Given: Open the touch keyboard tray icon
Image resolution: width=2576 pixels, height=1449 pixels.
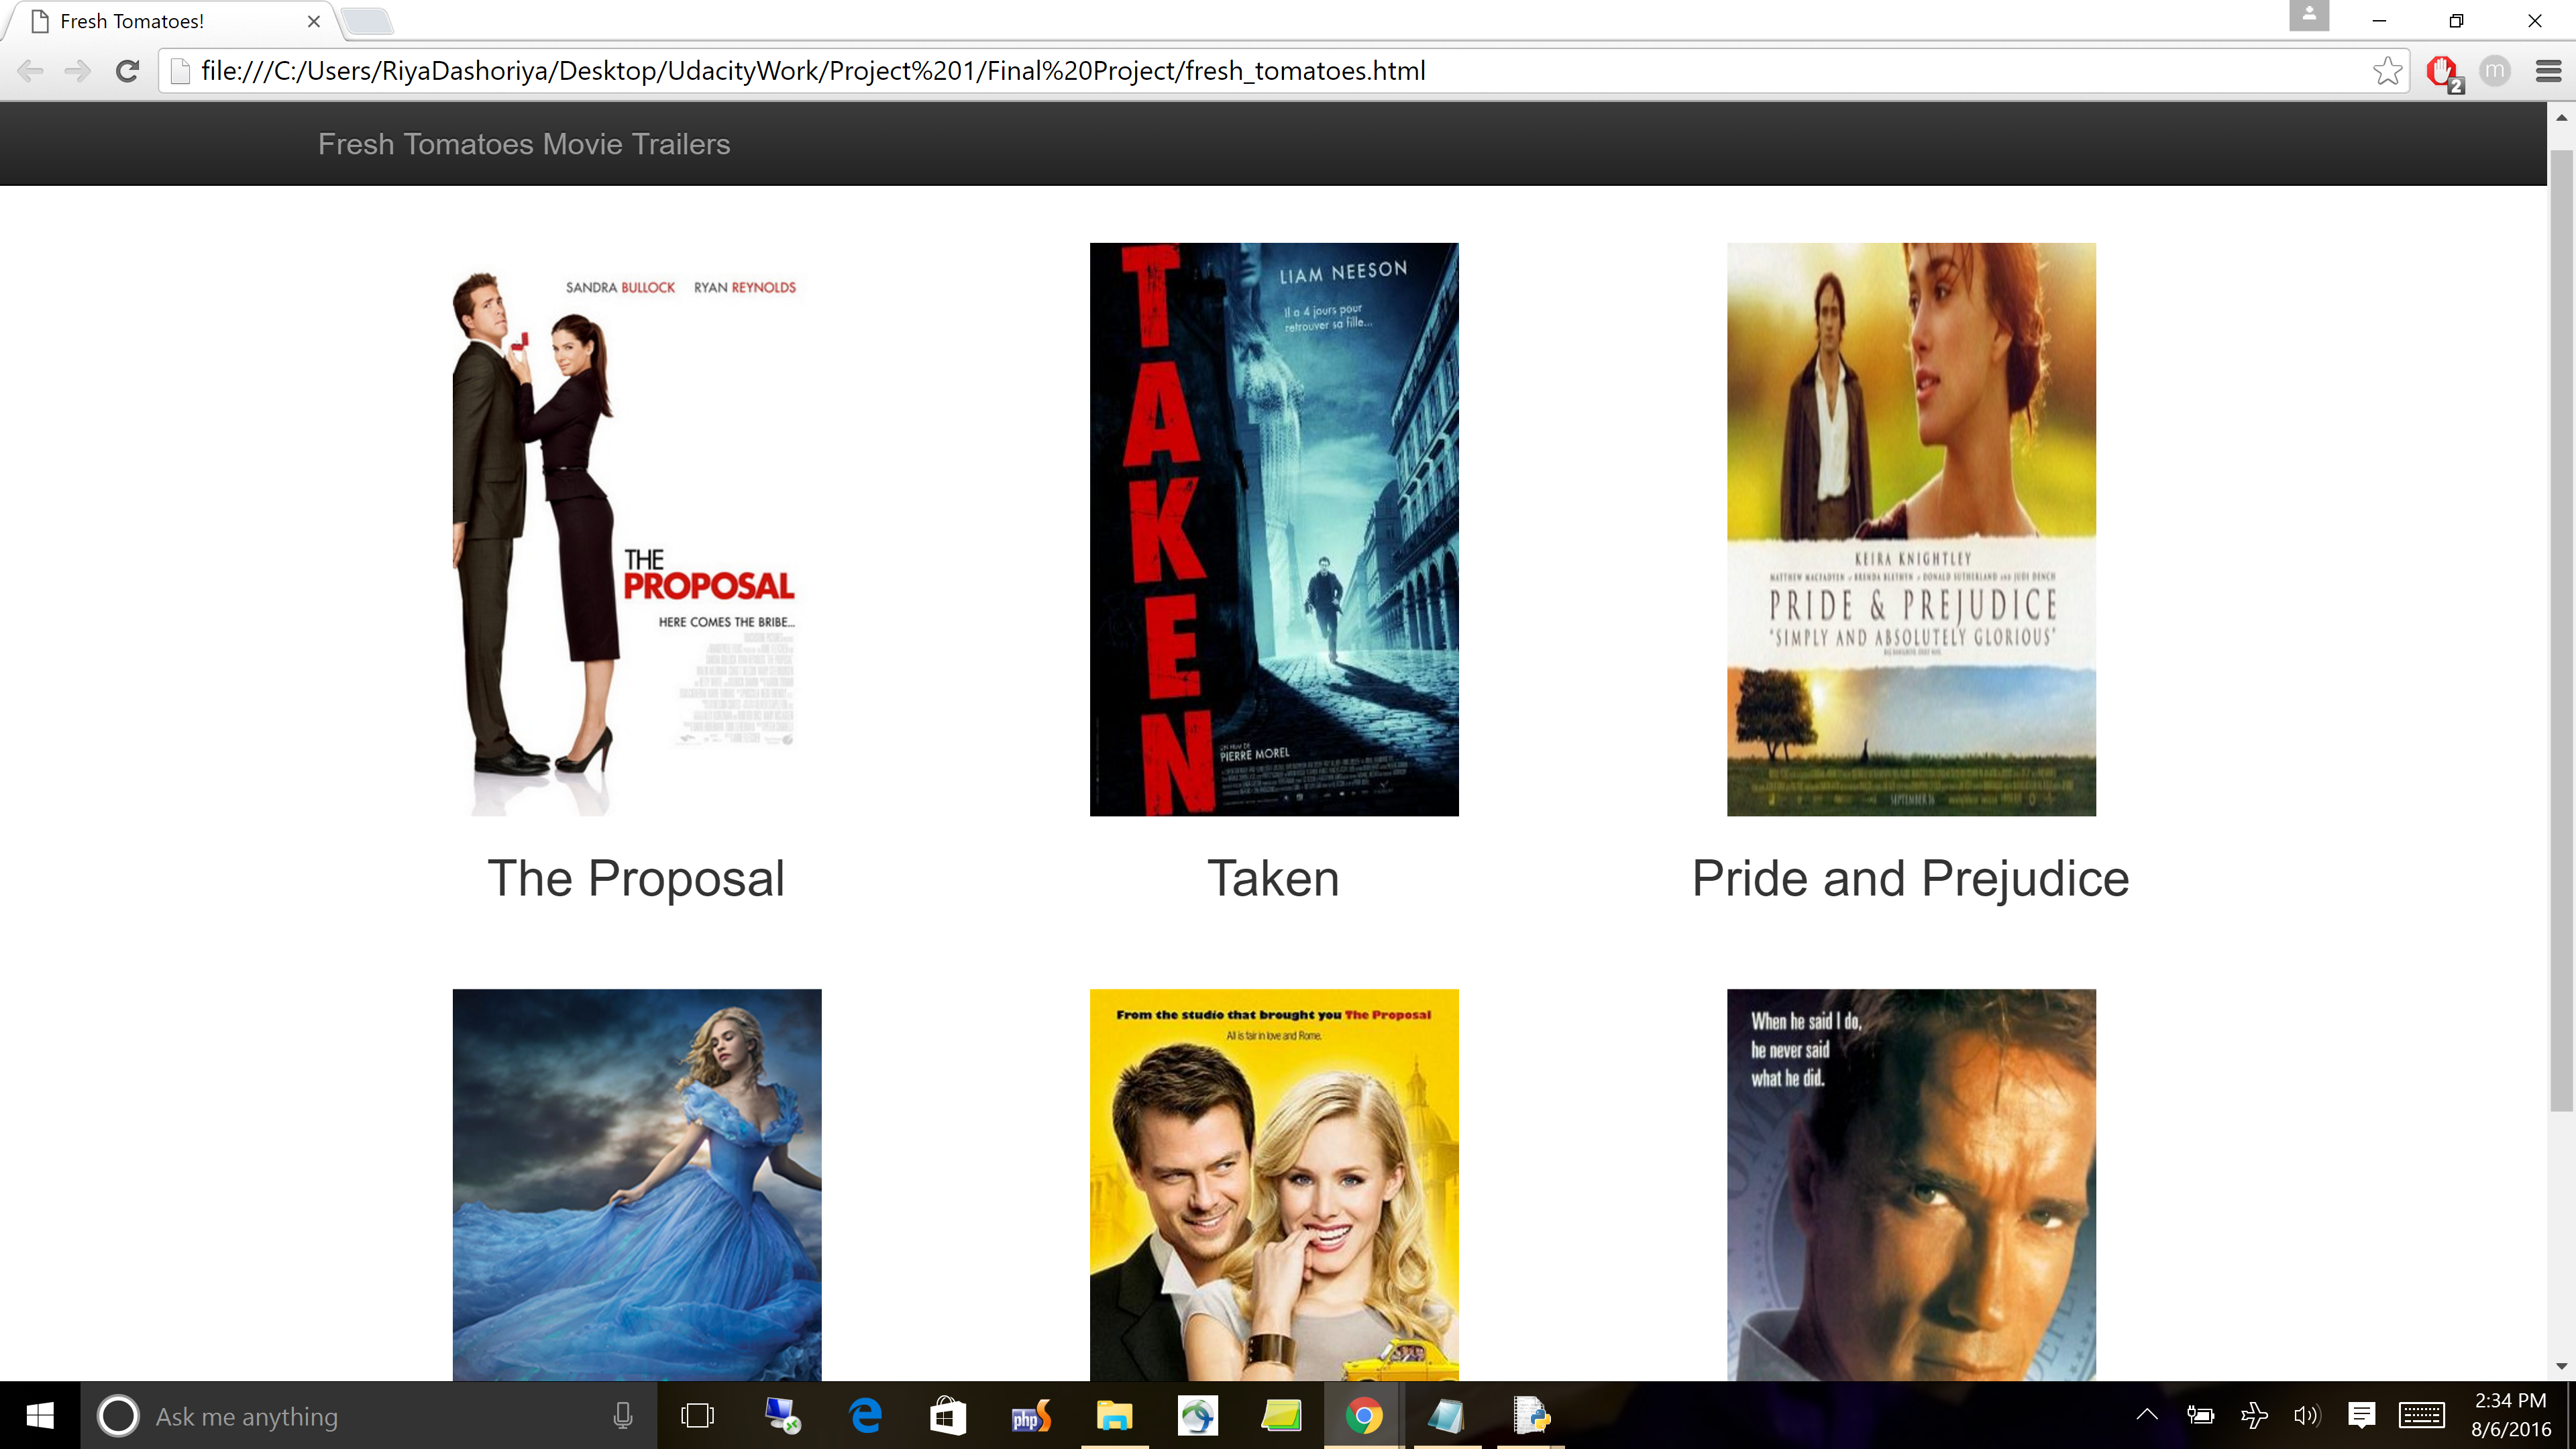Looking at the screenshot, I should pyautogui.click(x=2422, y=1415).
